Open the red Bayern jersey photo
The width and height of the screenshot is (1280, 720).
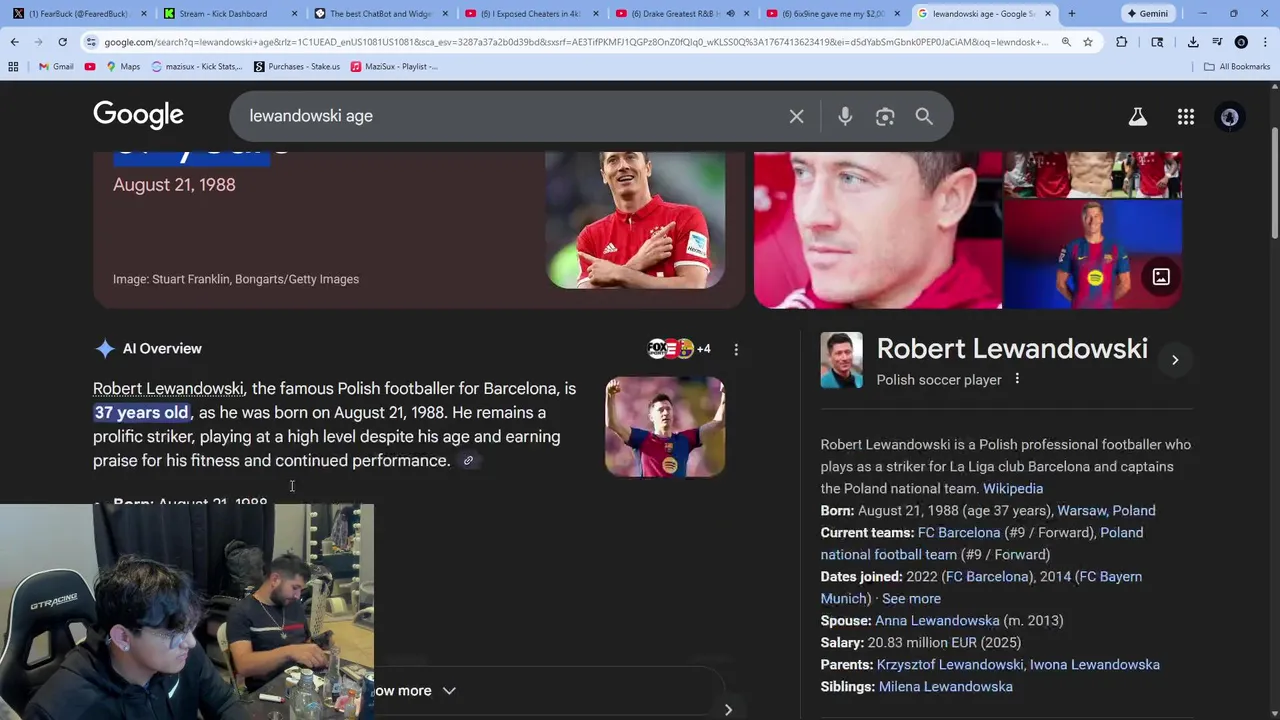(x=635, y=220)
